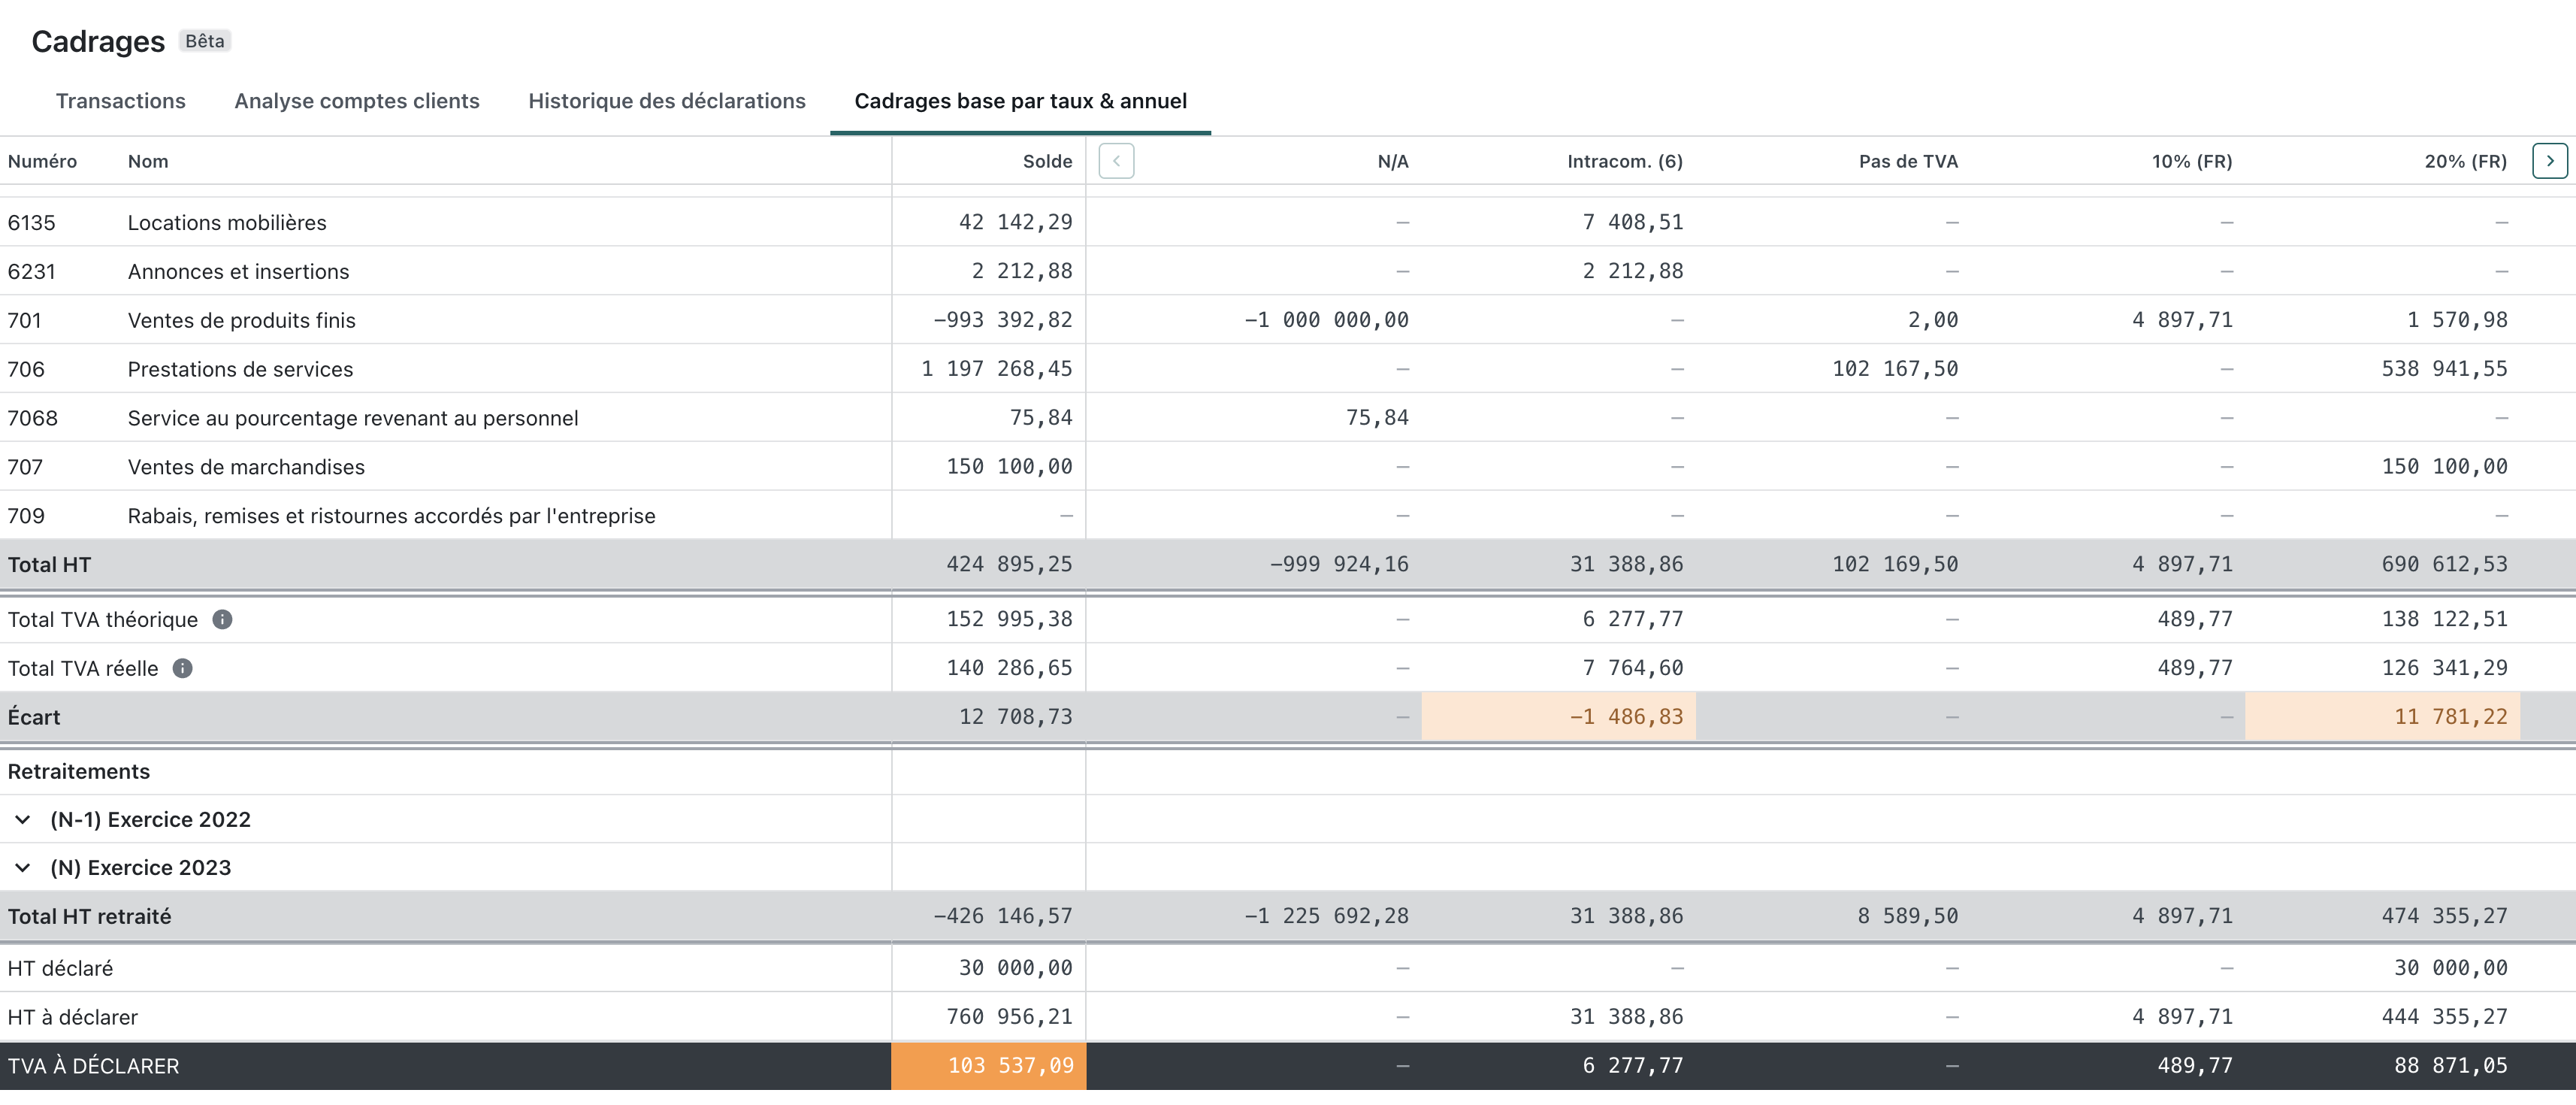2576x1105 pixels.
Task: Click the info icon beside Total TVA théorique
Action: [222, 620]
